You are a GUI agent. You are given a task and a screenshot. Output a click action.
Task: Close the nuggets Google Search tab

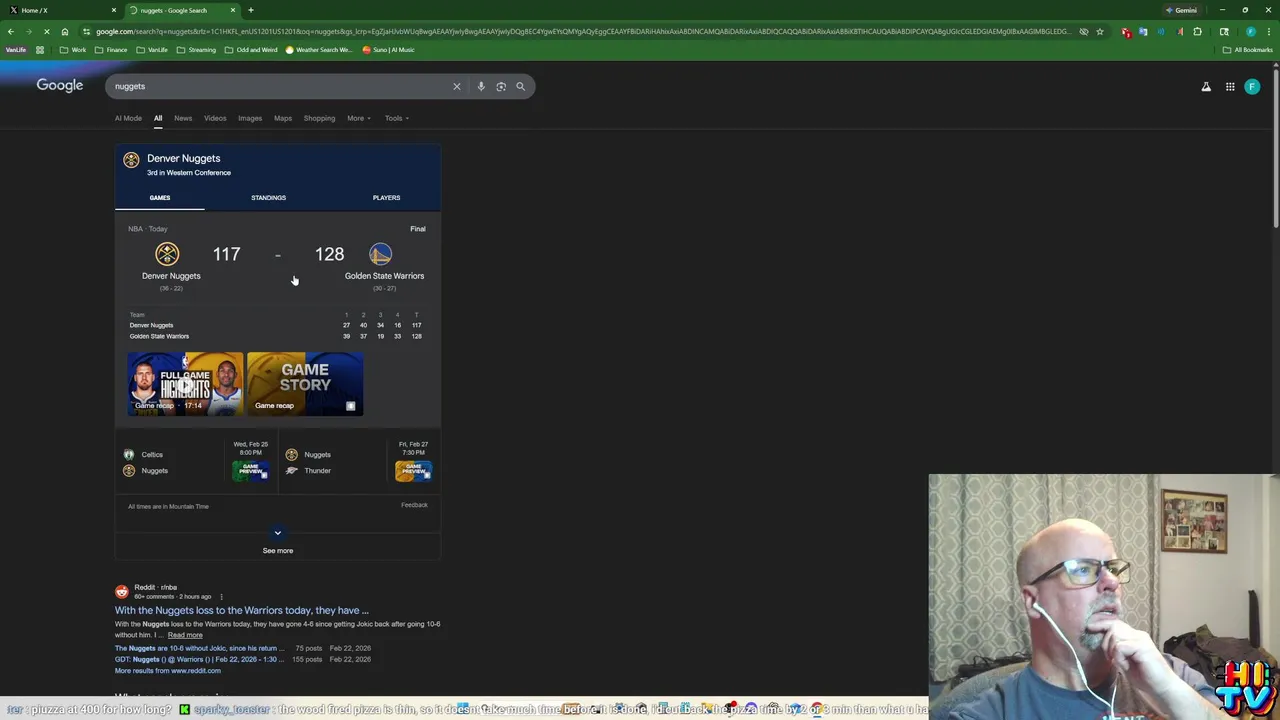(x=233, y=10)
